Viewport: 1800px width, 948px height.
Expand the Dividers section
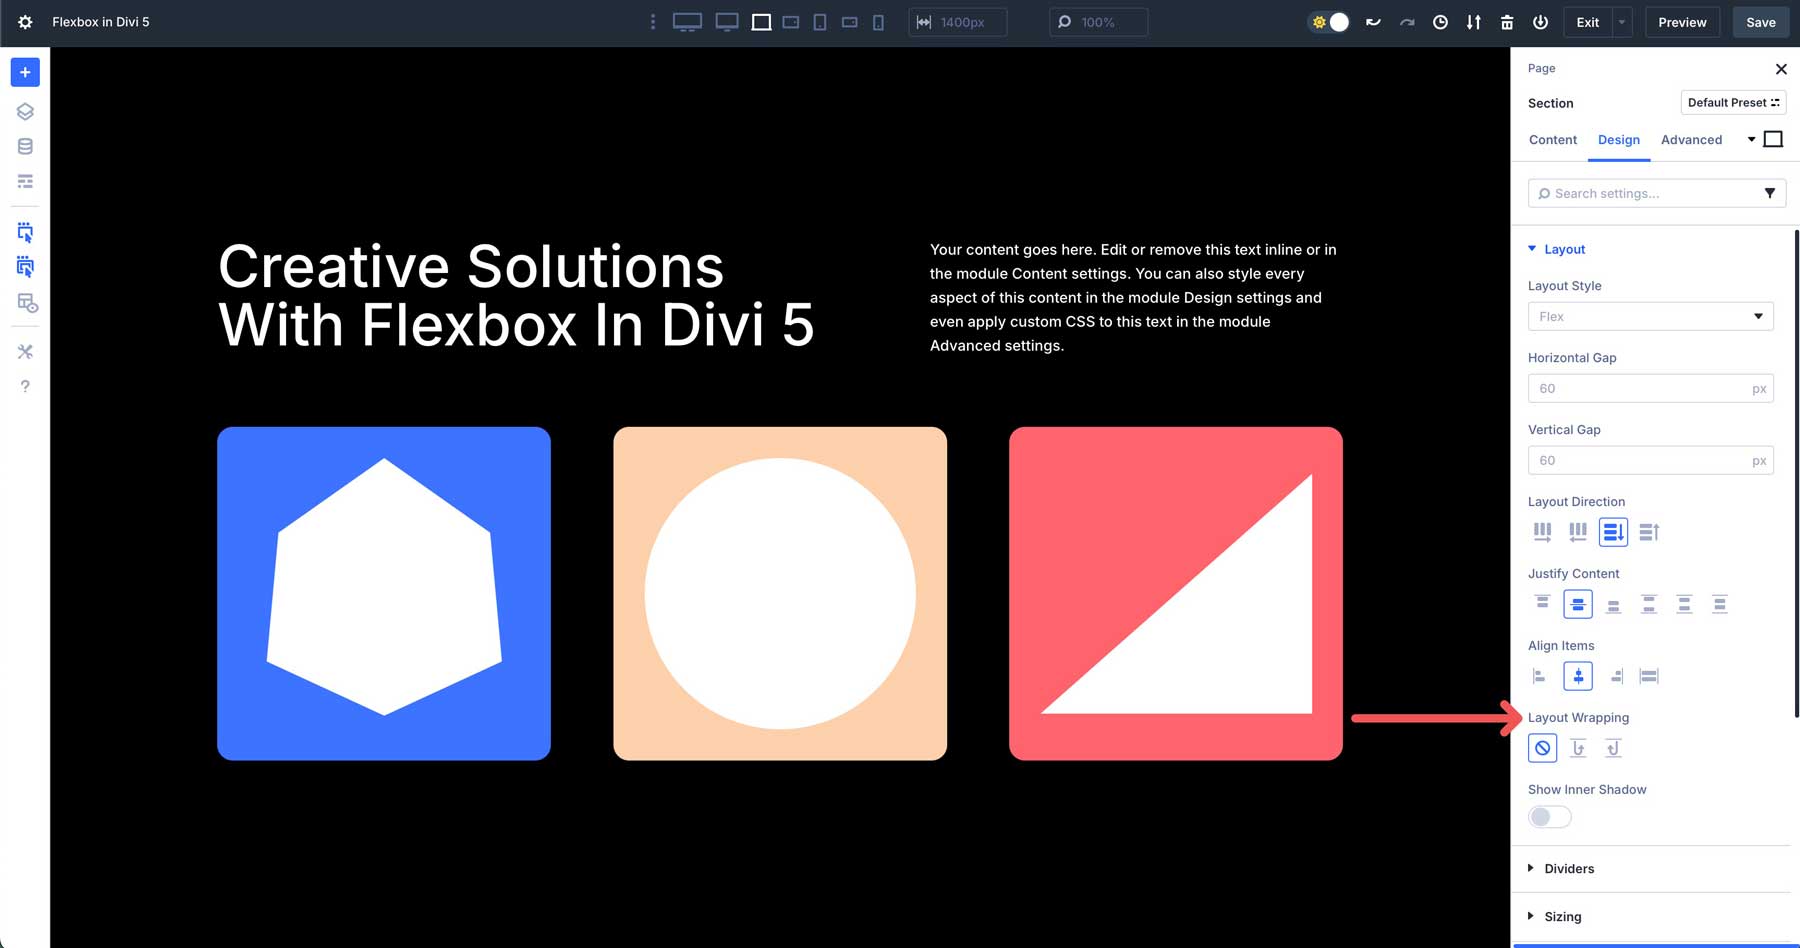[x=1568, y=868]
